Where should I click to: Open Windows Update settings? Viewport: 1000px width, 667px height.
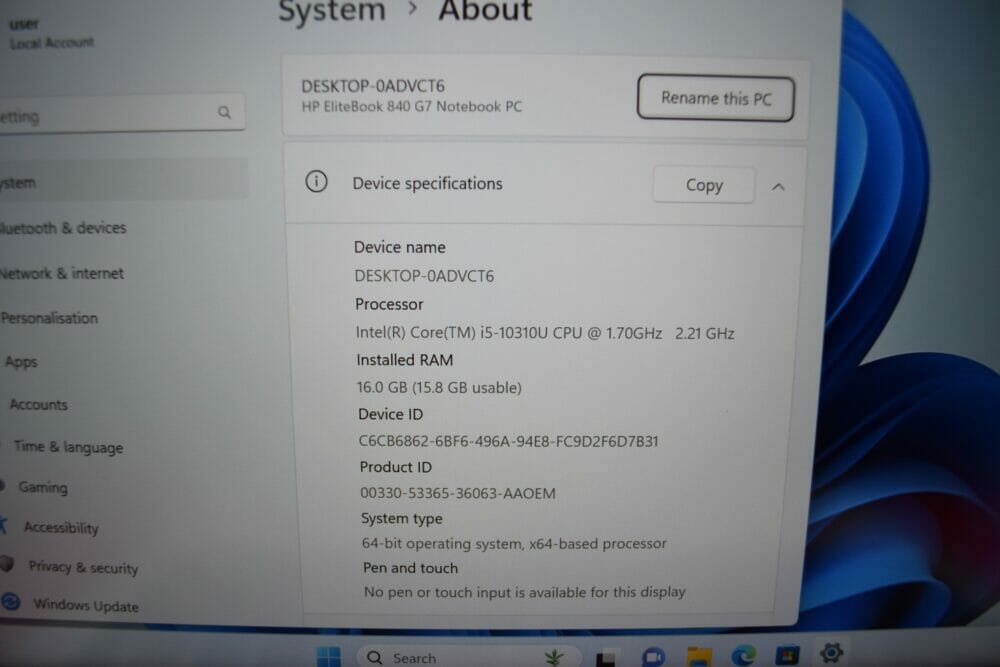[x=85, y=605]
